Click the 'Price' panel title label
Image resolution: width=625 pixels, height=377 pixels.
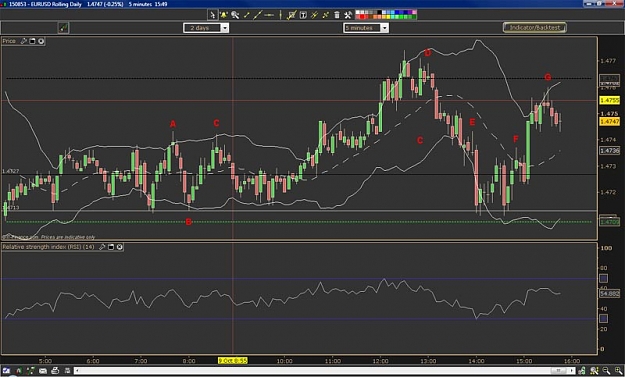9,41
